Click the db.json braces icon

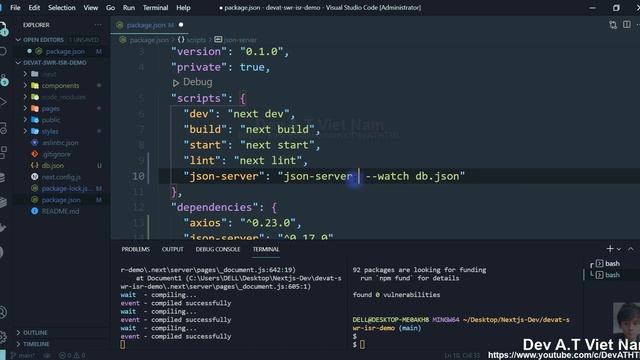coord(35,166)
